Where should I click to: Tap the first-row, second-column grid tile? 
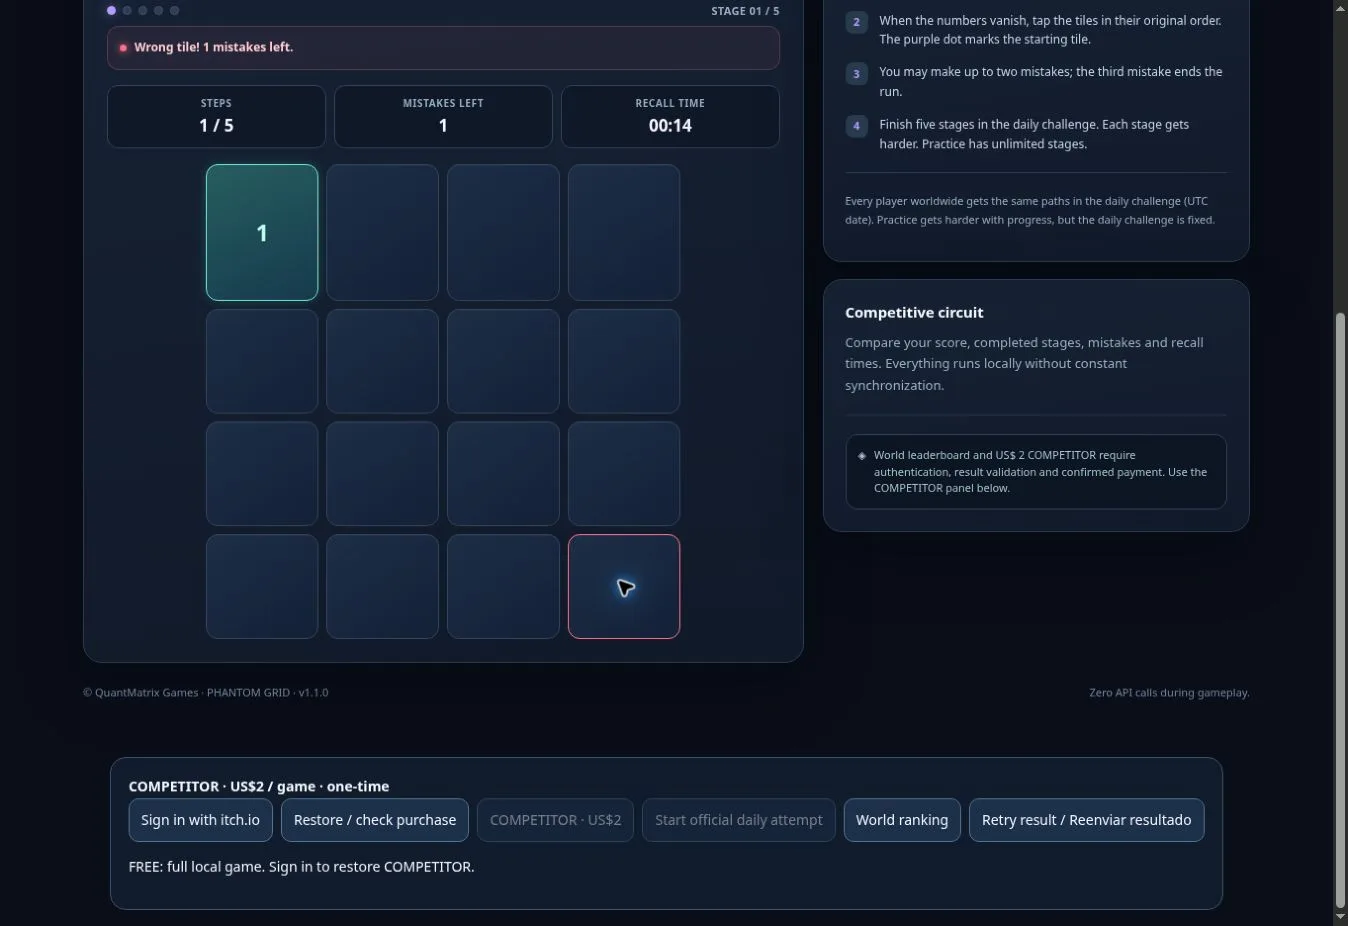pyautogui.click(x=382, y=232)
